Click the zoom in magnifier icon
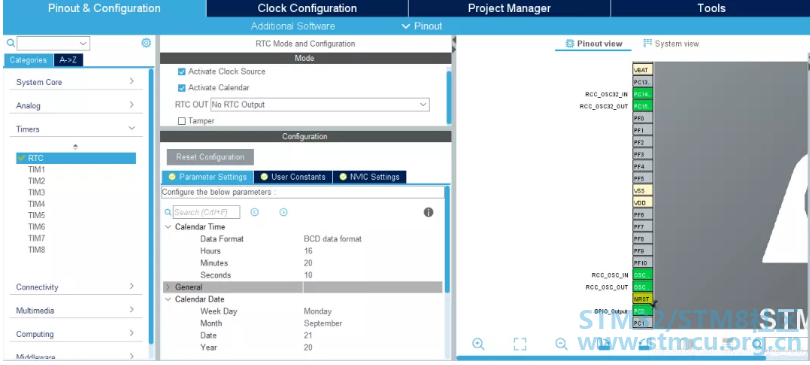Screen dimensions: 810x365 coord(478,344)
